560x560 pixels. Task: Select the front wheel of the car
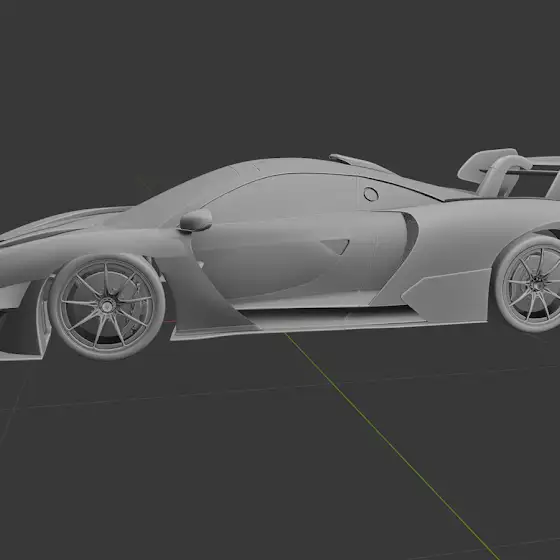(107, 306)
